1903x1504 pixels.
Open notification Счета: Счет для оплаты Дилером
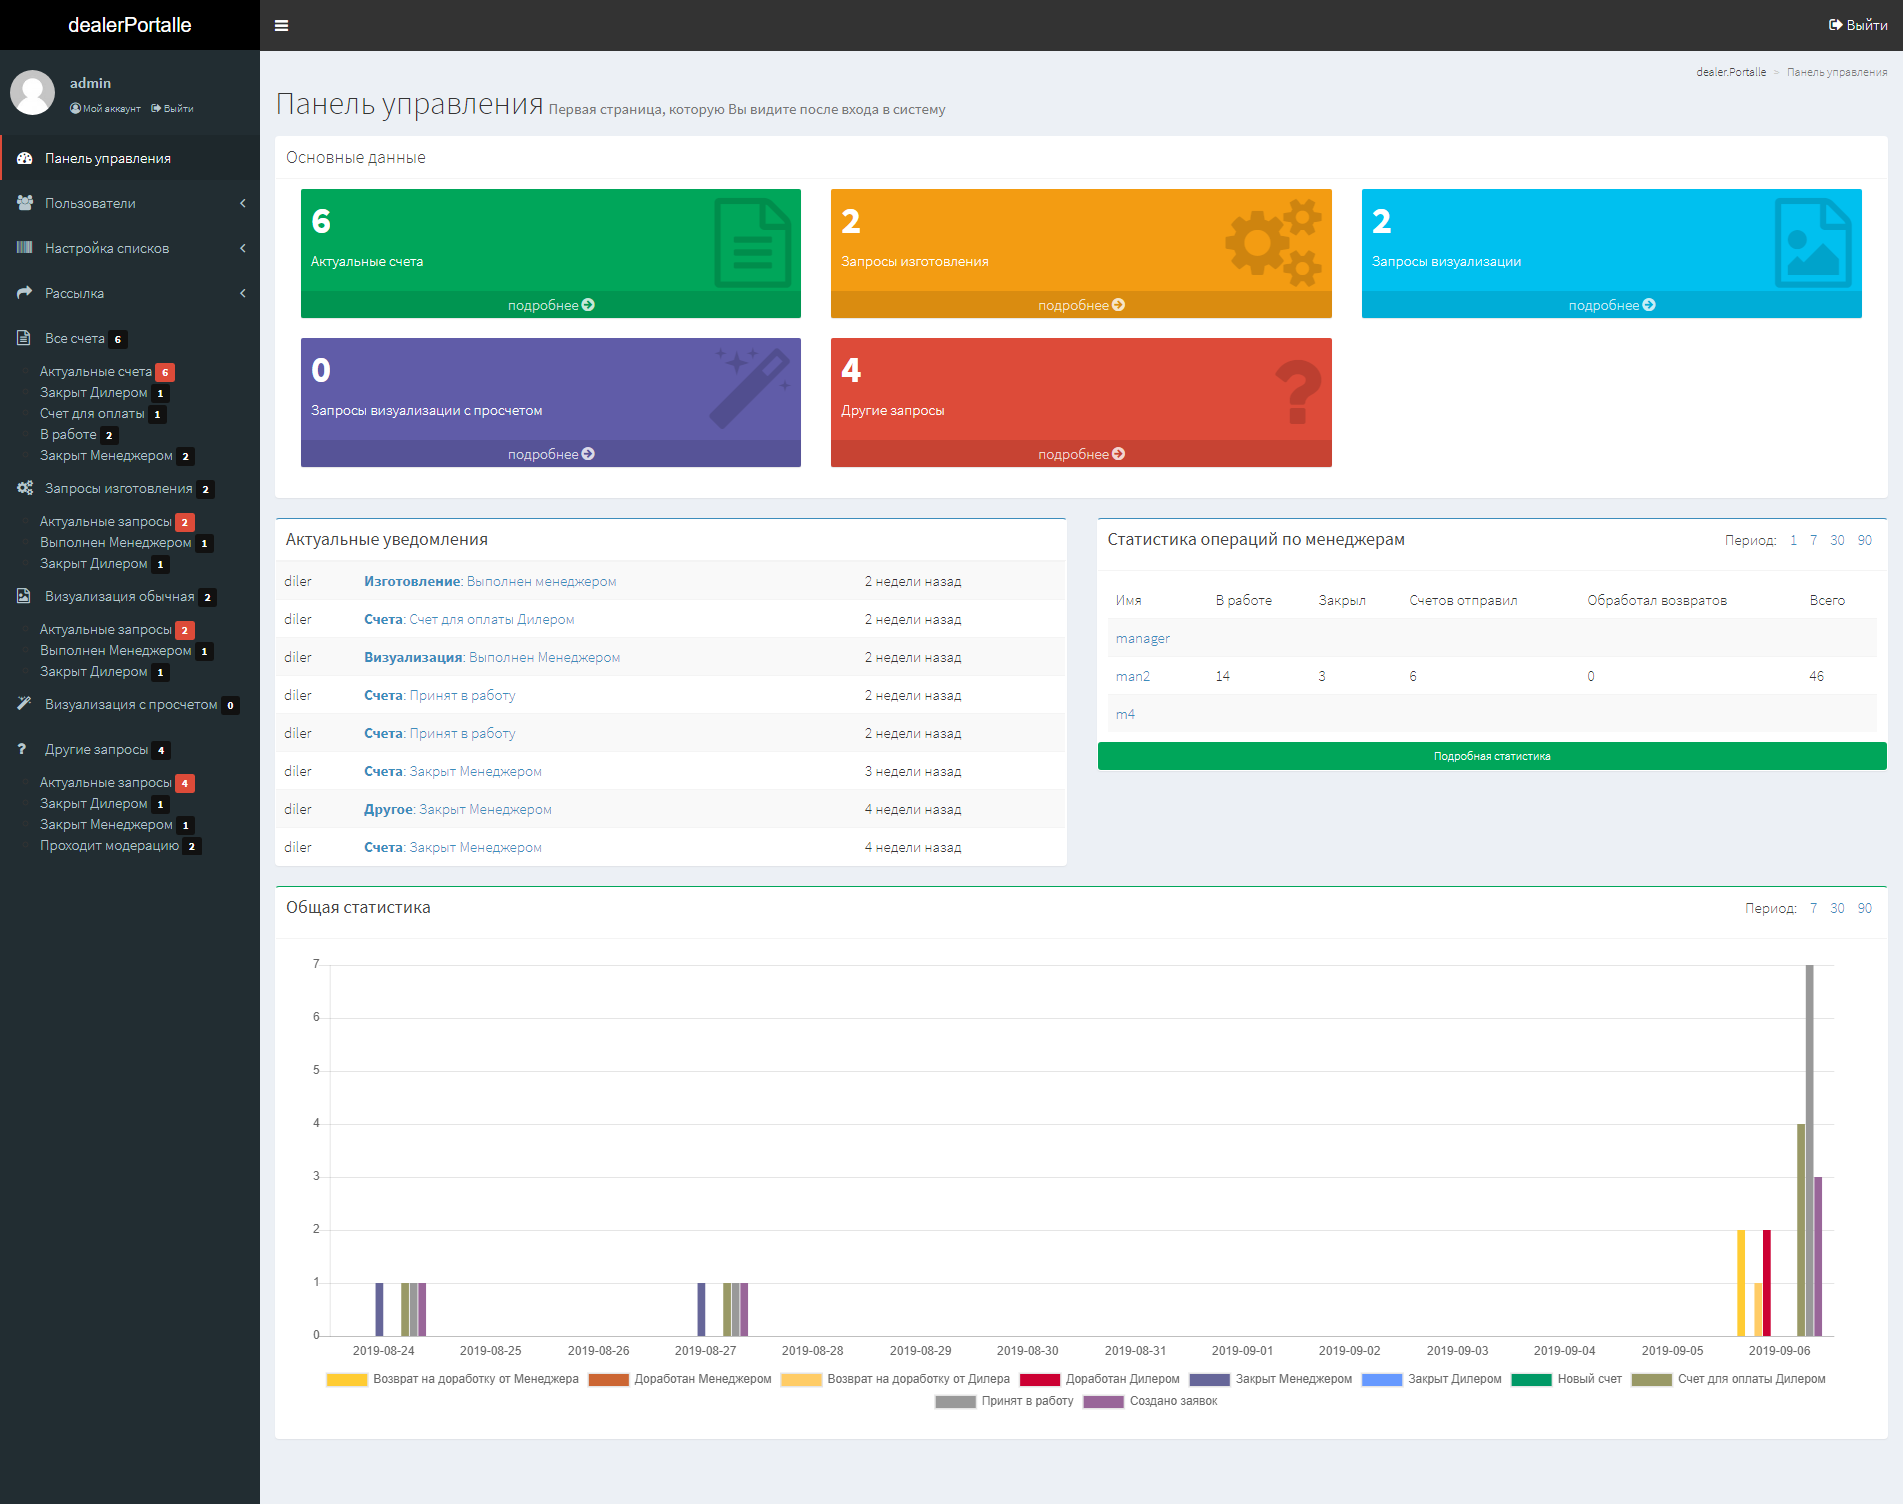tap(469, 619)
